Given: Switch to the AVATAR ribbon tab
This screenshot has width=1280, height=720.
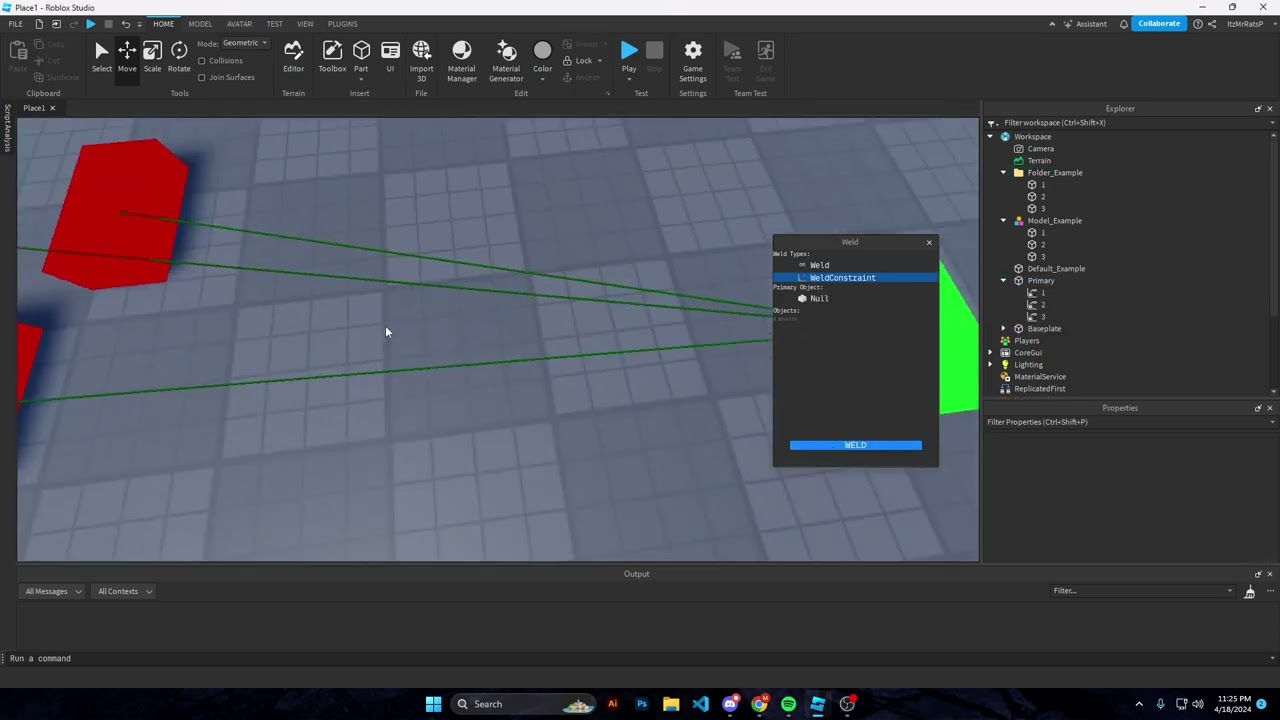Looking at the screenshot, I should point(239,24).
